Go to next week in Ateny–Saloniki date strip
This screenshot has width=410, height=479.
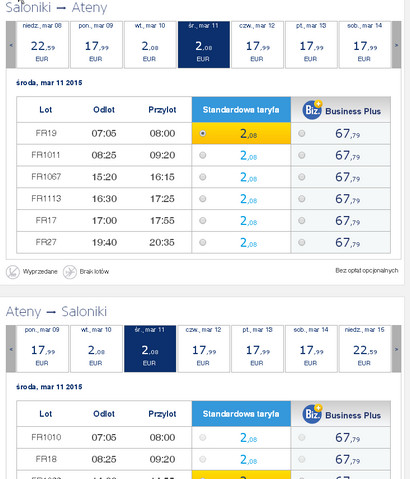pyautogui.click(x=396, y=349)
